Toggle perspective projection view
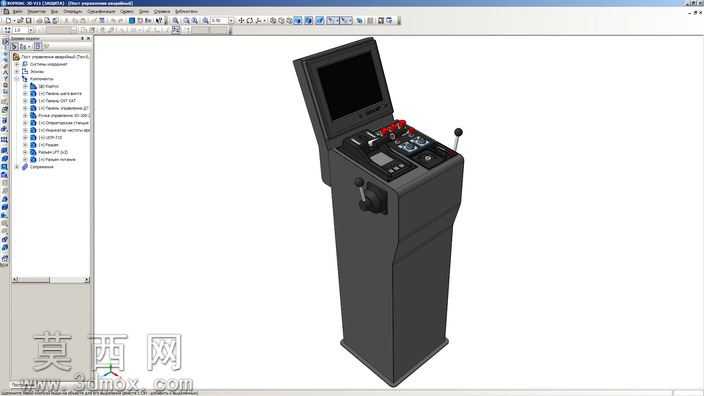This screenshot has height=396, width=704. (320, 21)
